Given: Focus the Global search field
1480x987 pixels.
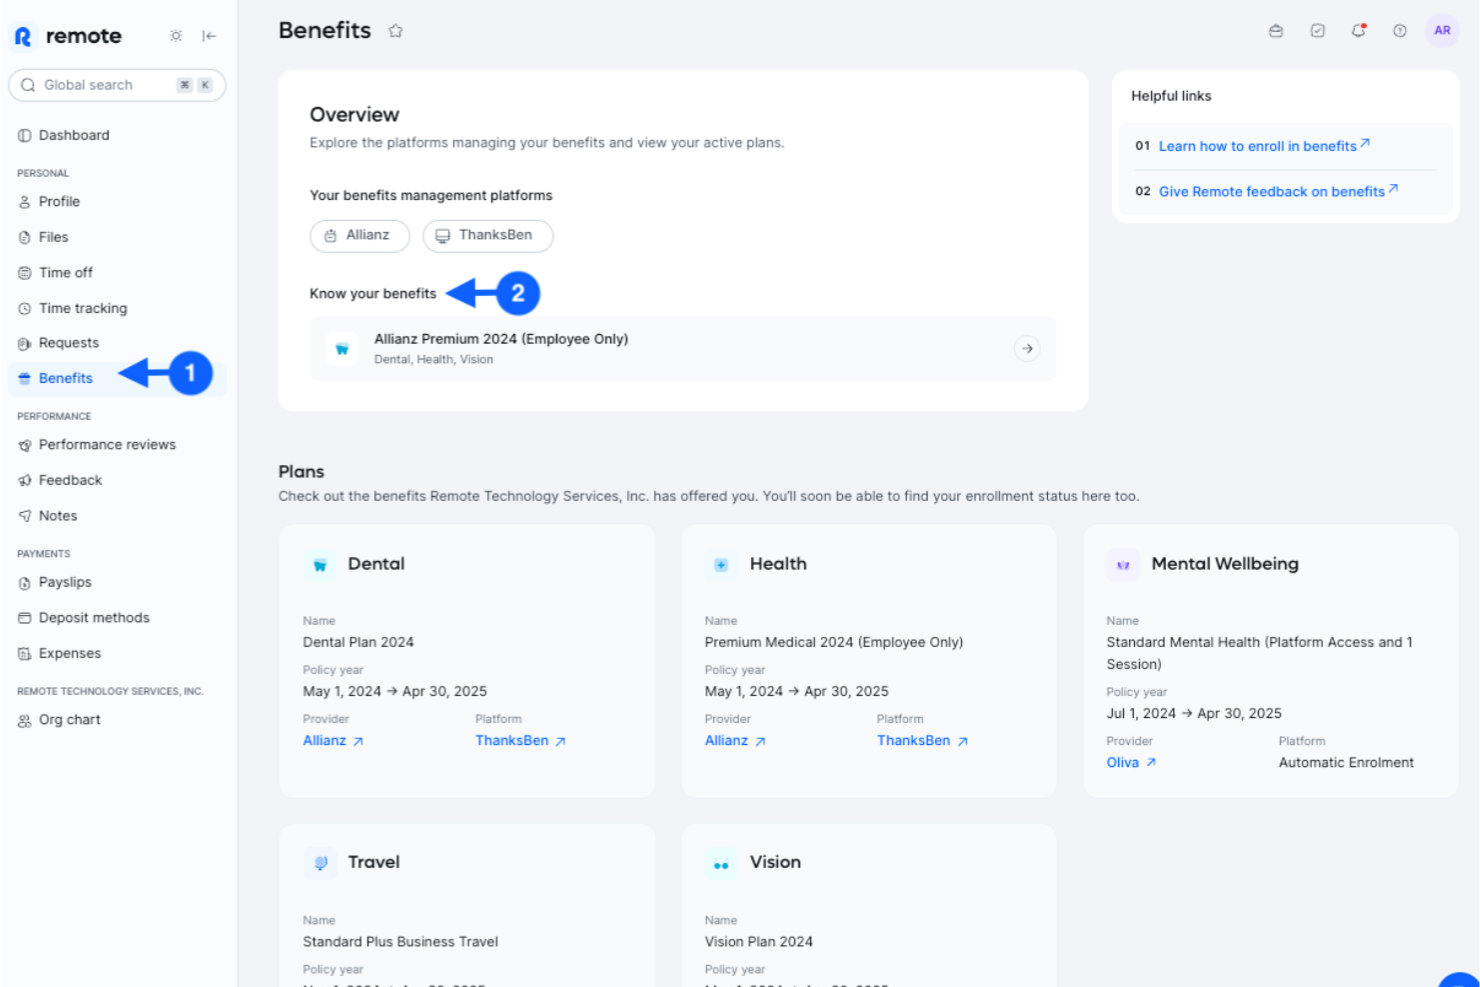Looking at the screenshot, I should pos(117,85).
